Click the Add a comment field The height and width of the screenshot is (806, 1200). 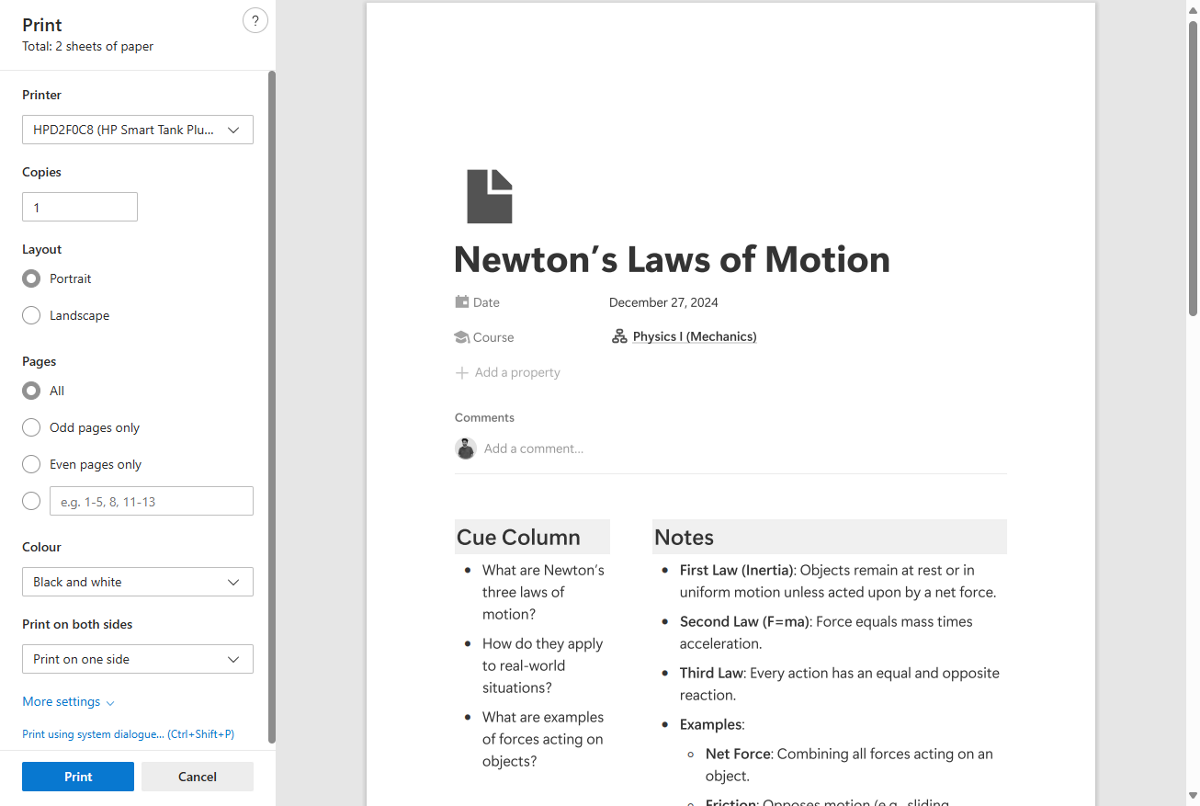pyautogui.click(x=534, y=449)
